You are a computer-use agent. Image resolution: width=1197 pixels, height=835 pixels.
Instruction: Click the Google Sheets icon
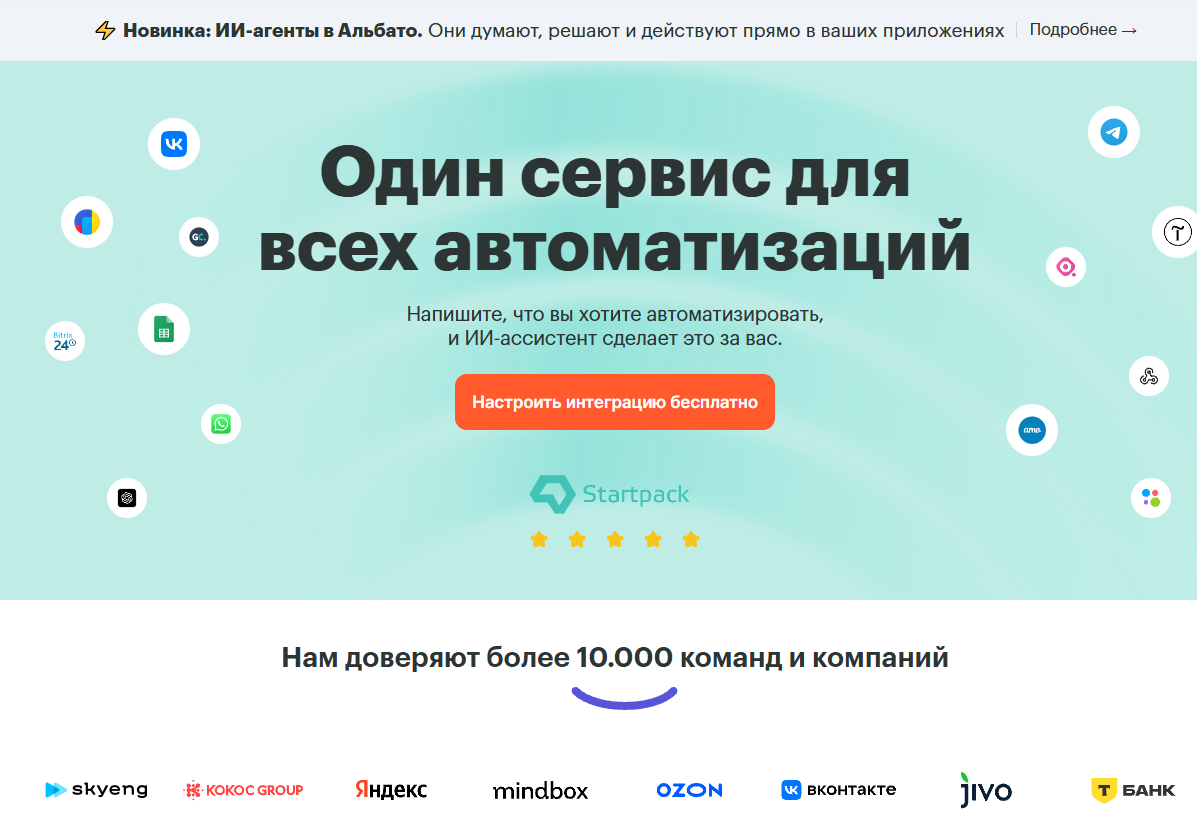tap(164, 329)
